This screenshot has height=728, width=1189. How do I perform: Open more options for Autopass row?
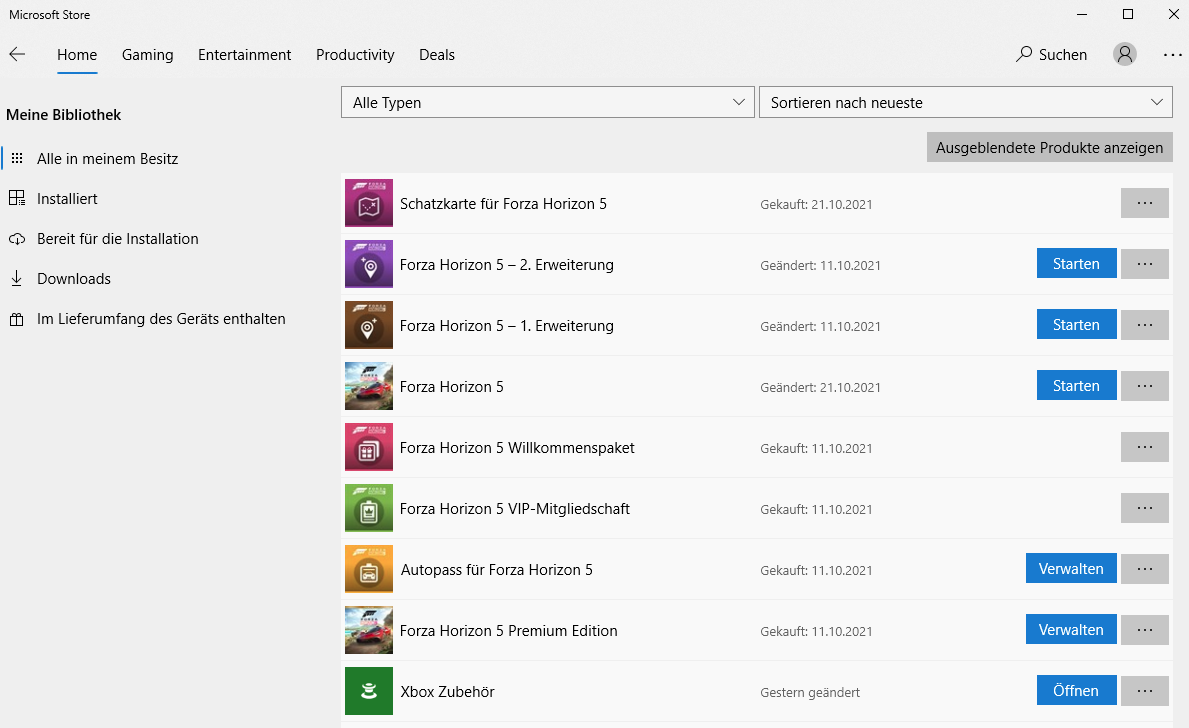[1144, 569]
